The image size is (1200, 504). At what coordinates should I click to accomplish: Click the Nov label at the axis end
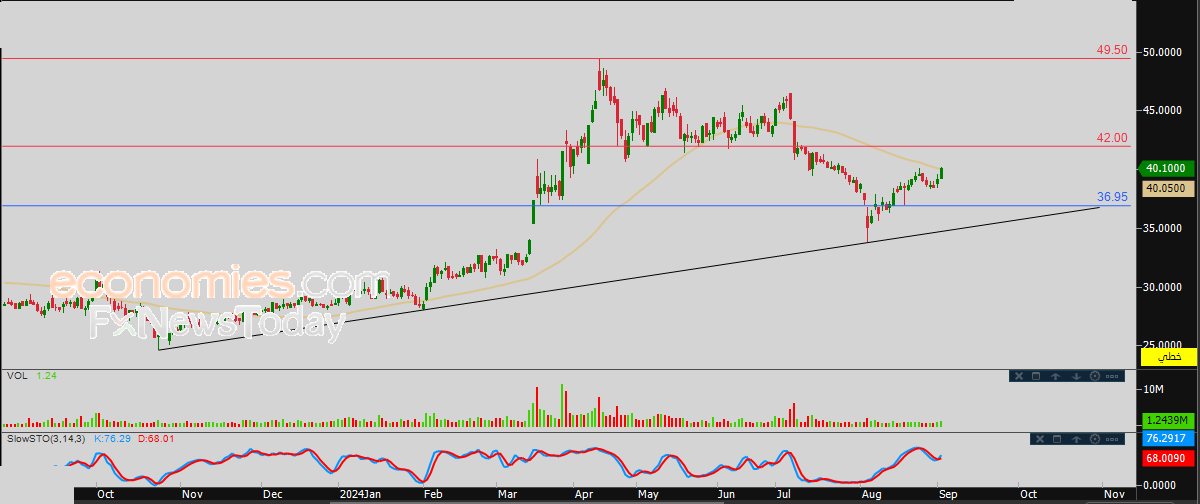click(x=1114, y=494)
